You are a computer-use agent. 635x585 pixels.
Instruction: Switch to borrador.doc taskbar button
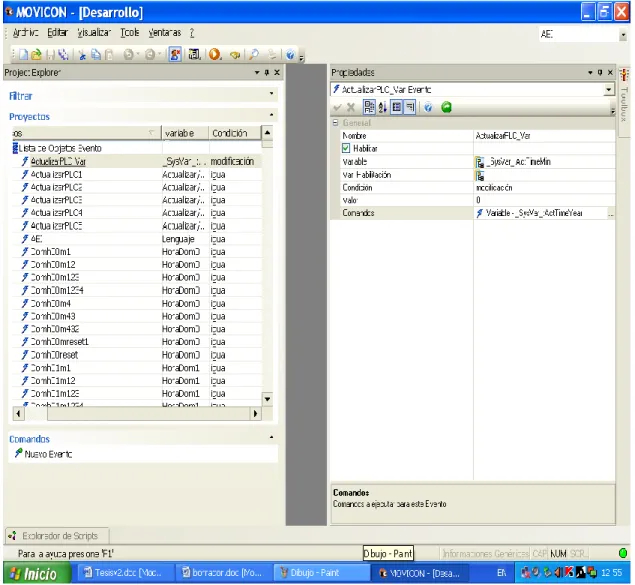point(222,573)
